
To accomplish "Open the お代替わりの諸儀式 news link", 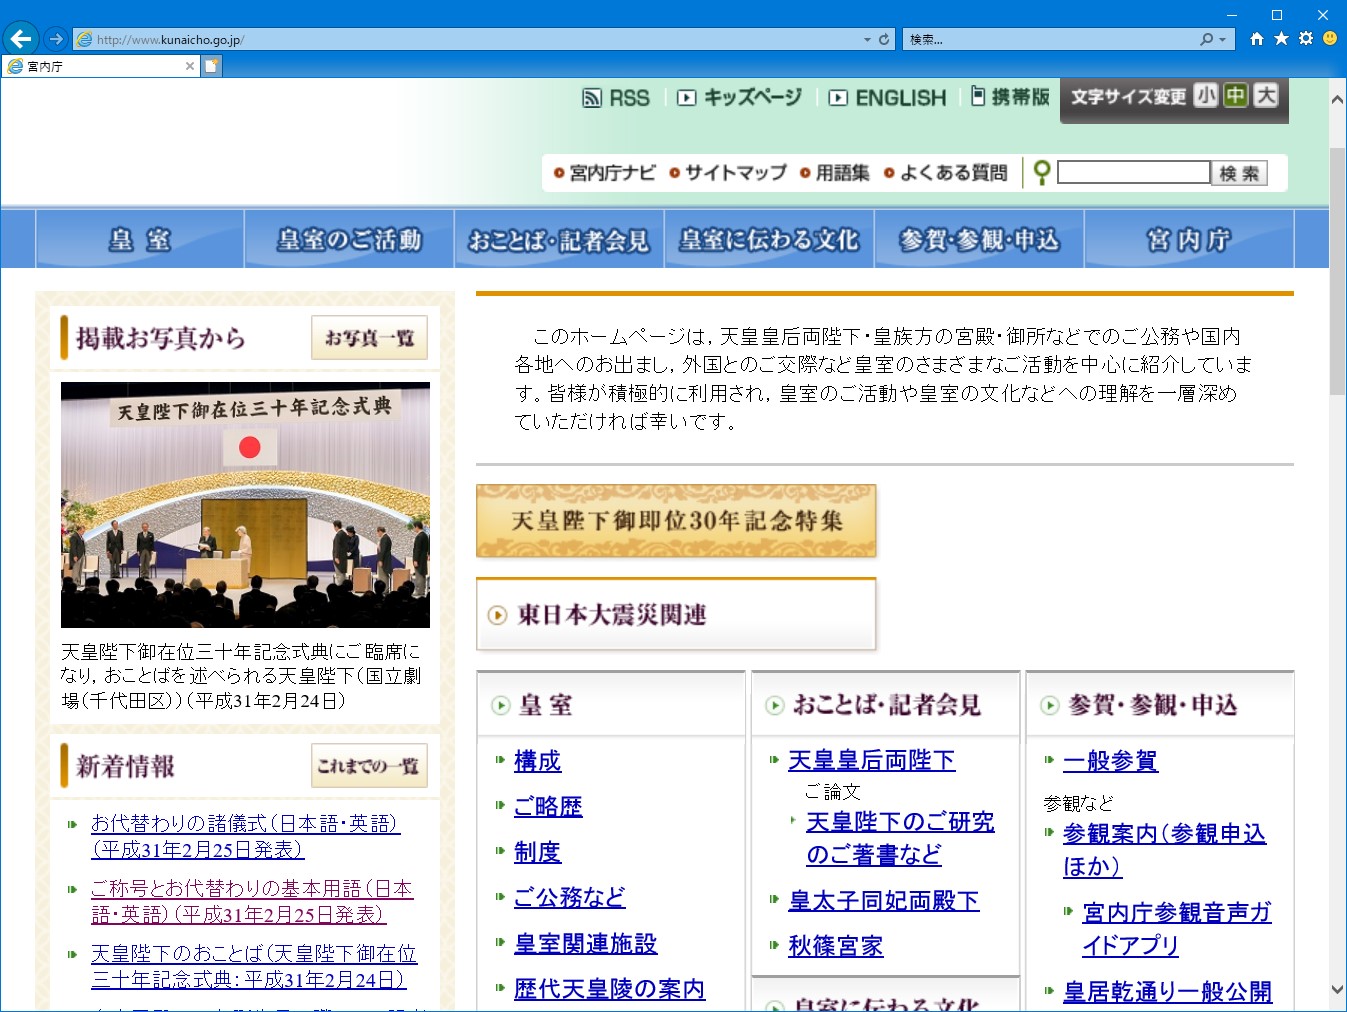I will (245, 836).
